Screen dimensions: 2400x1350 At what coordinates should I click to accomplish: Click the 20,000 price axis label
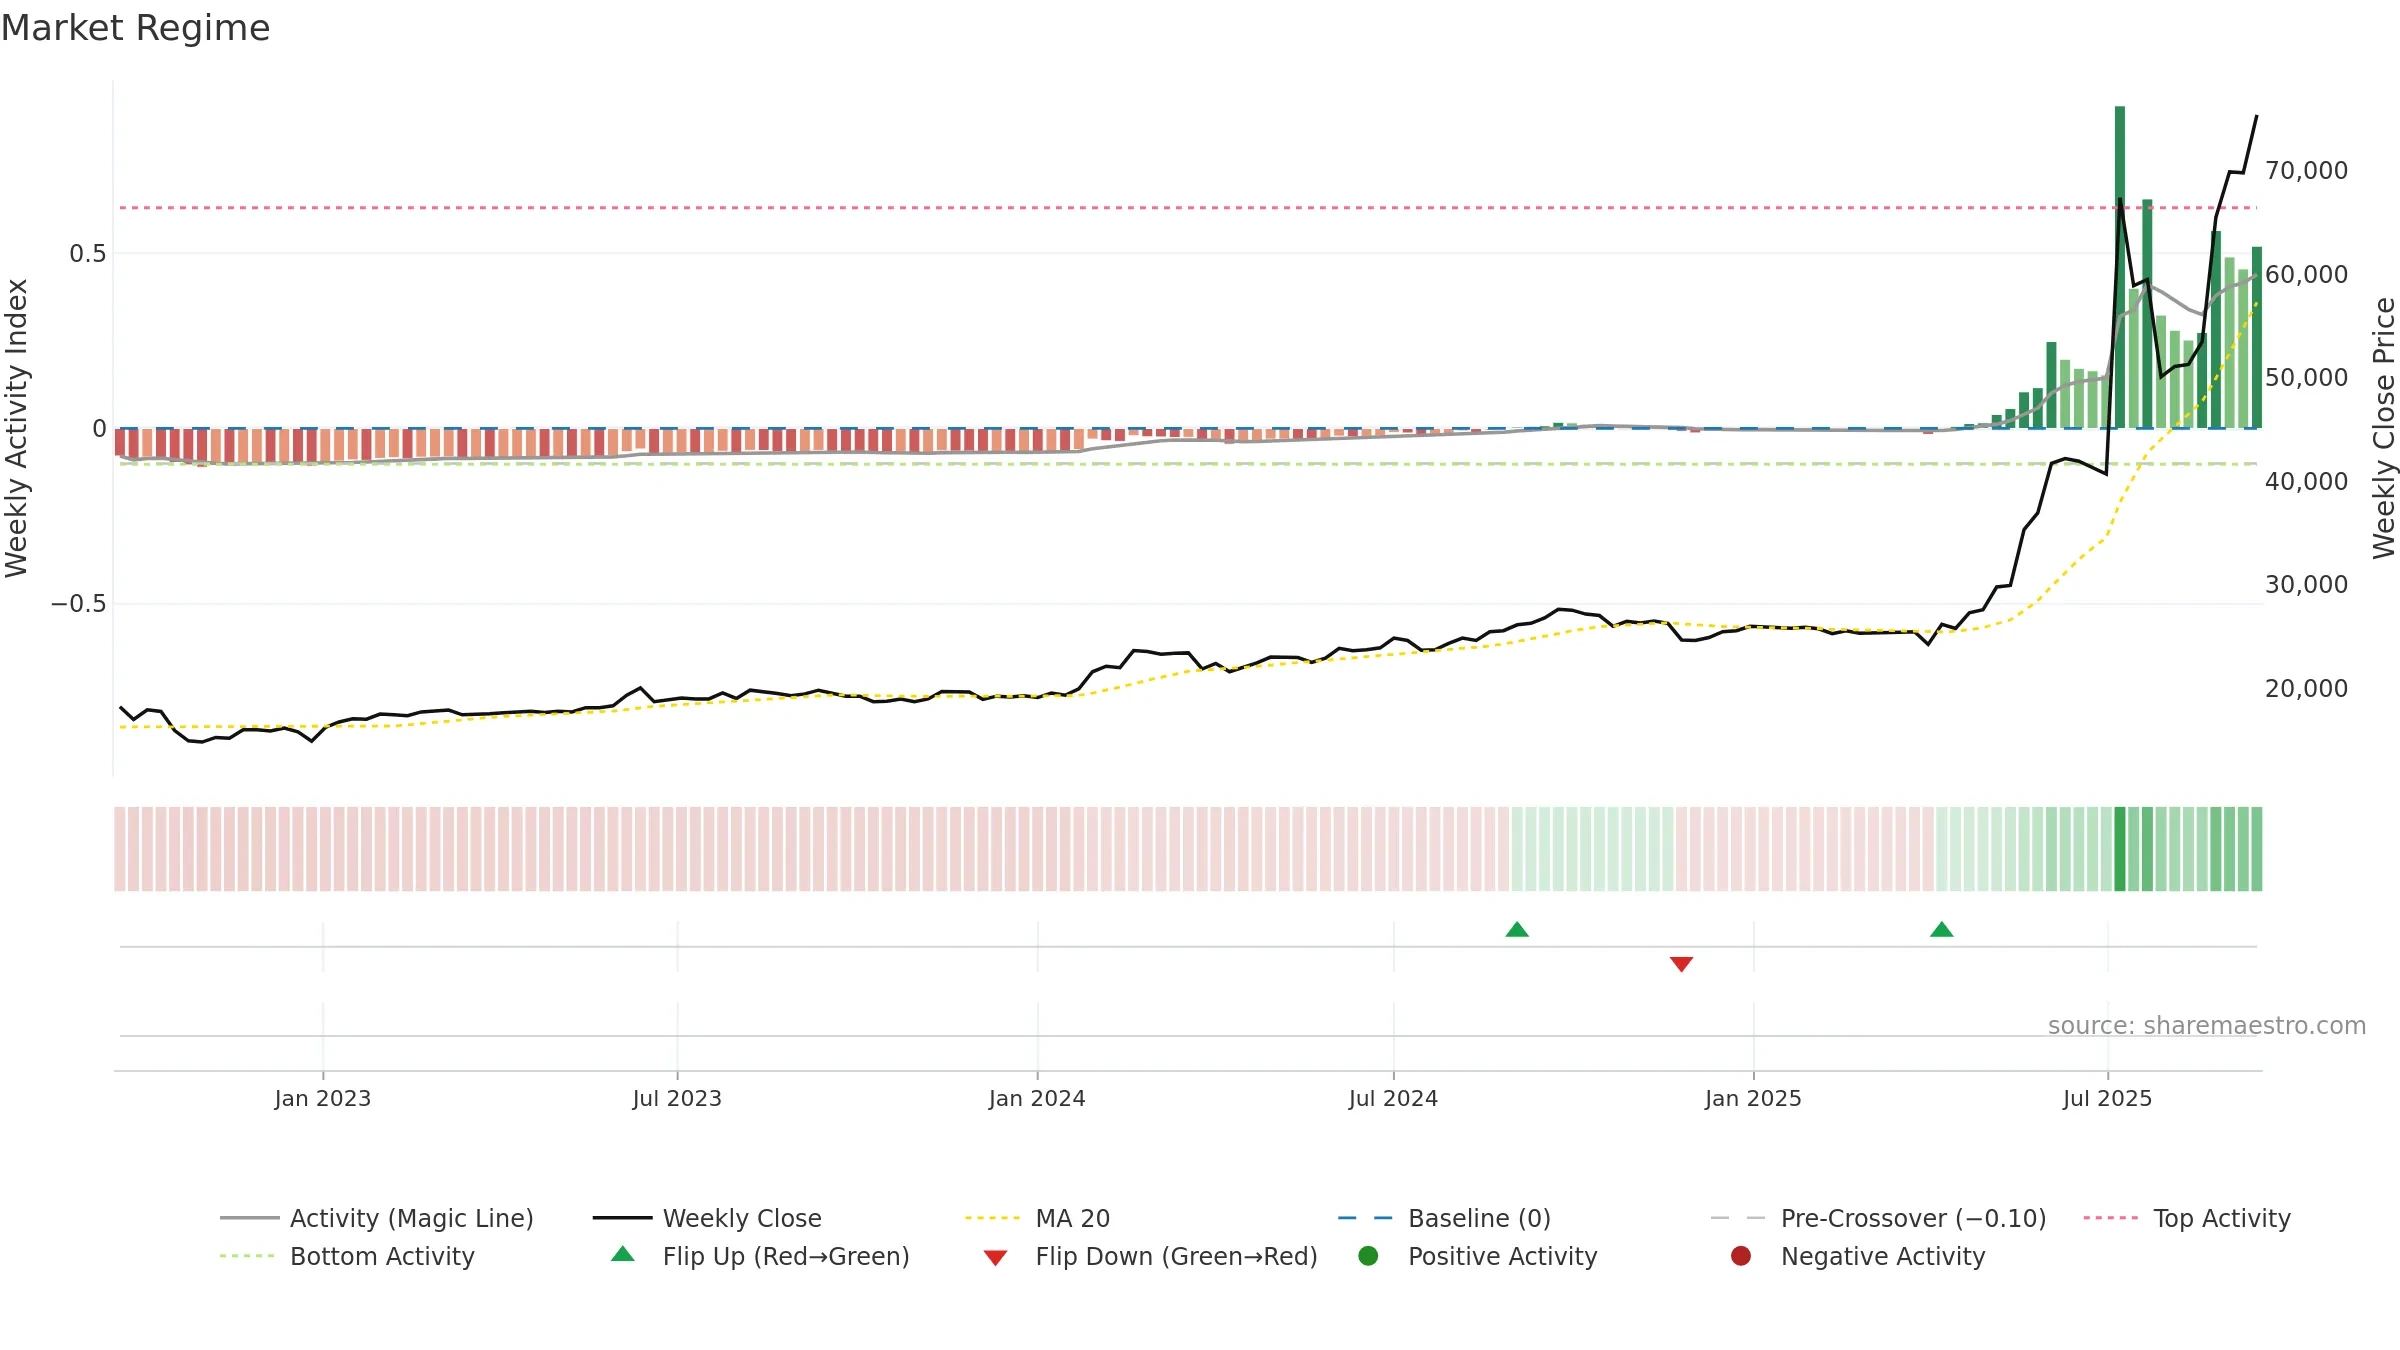click(2306, 689)
